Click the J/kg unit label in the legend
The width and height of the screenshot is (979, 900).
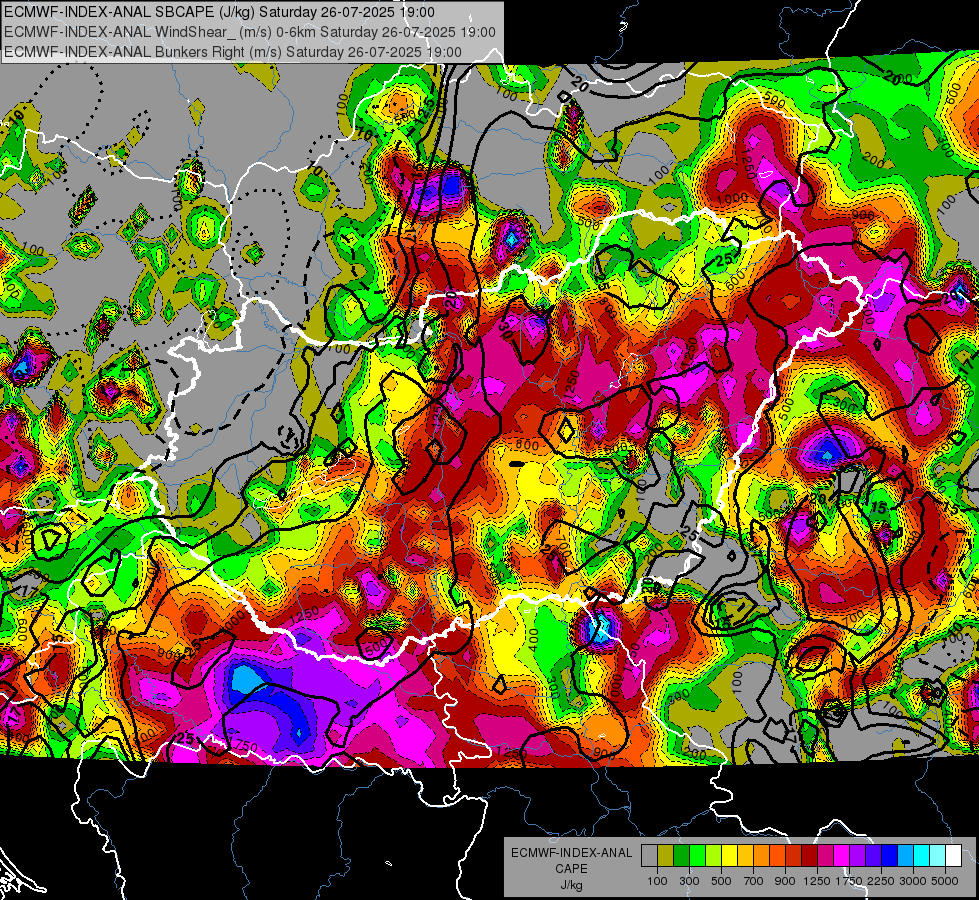[572, 885]
